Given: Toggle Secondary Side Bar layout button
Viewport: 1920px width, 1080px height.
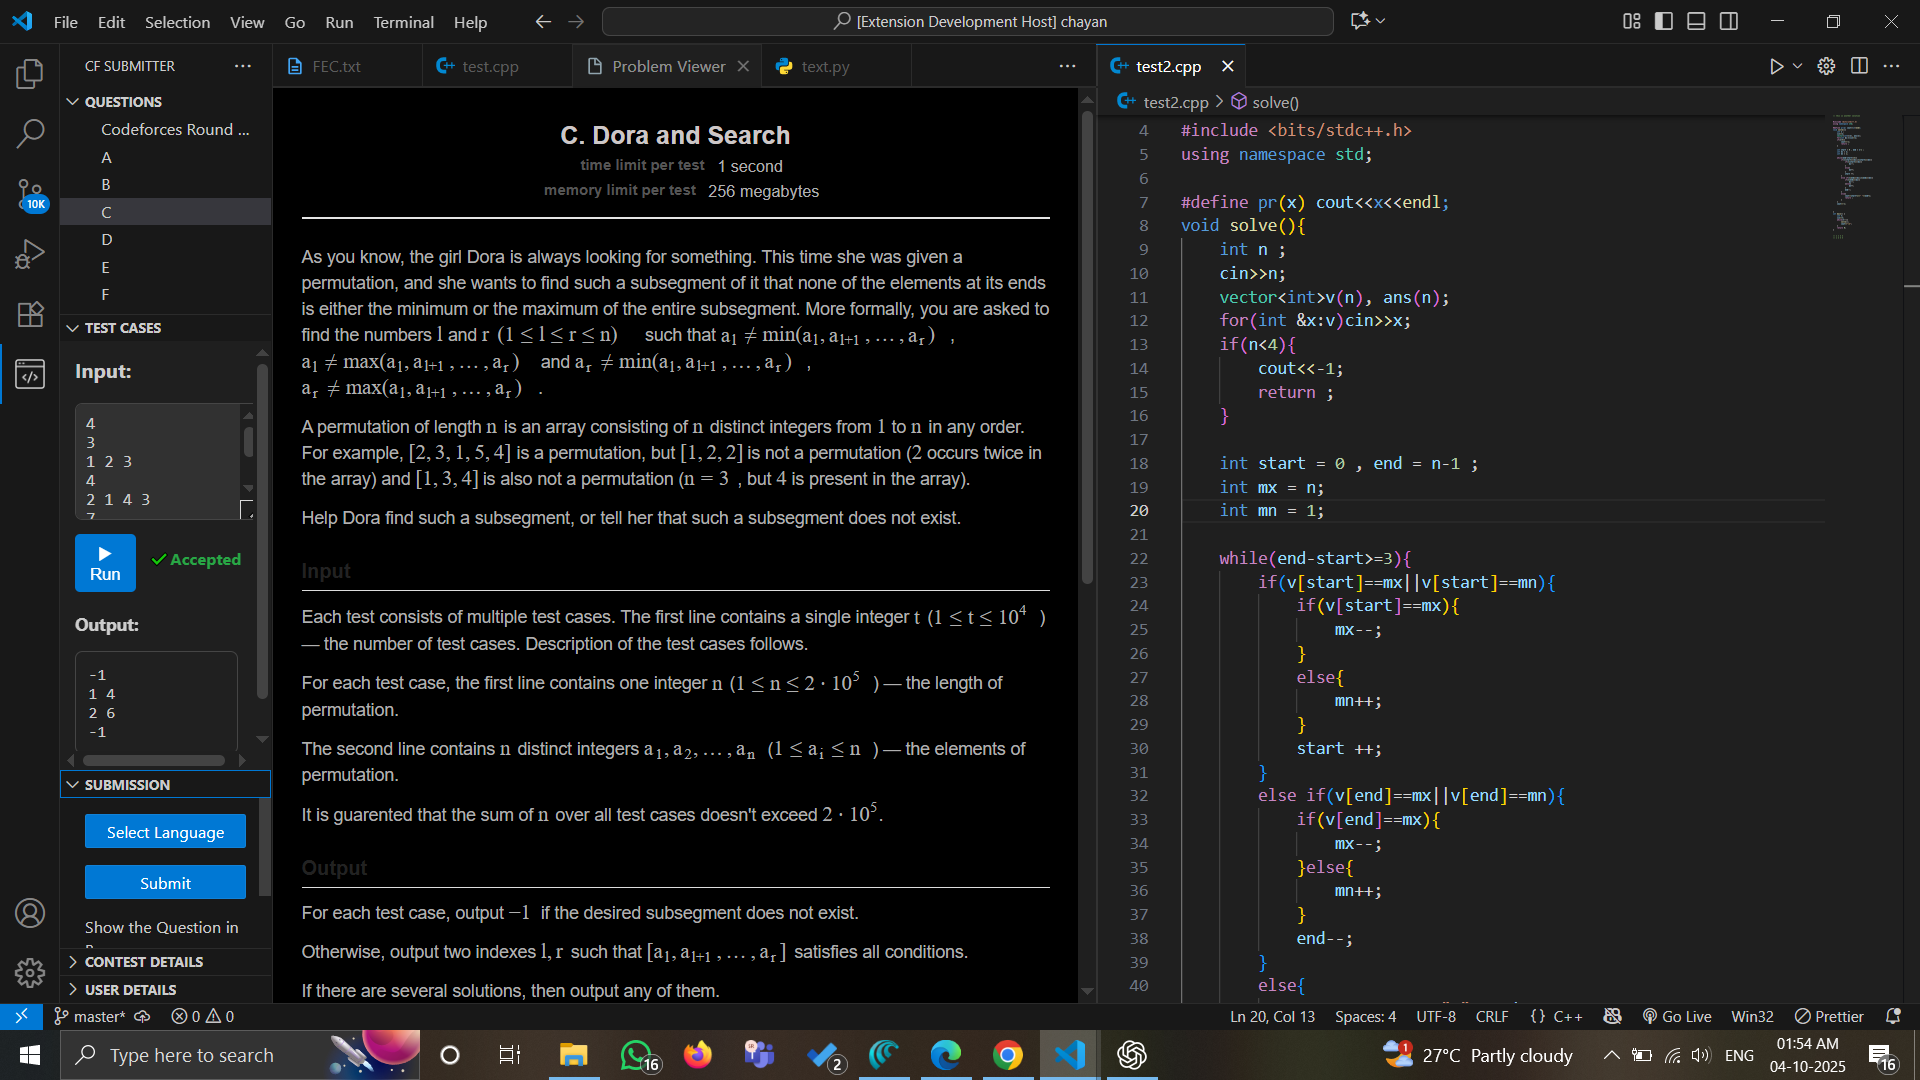Looking at the screenshot, I should [1729, 21].
